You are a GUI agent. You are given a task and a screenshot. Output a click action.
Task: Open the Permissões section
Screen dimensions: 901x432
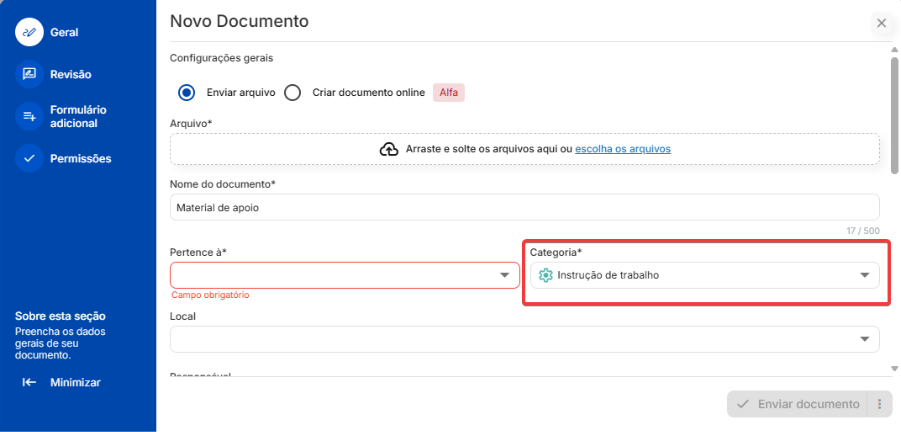80,158
